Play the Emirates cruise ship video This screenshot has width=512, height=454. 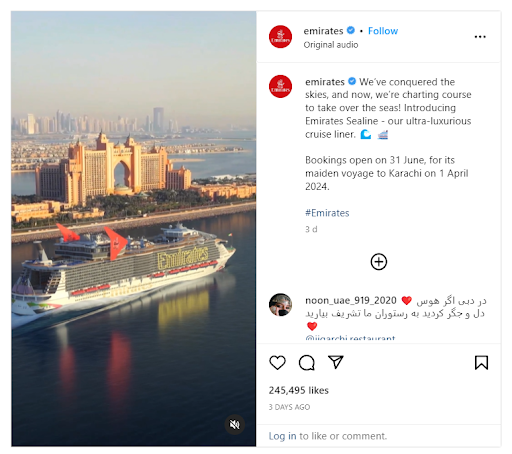134,229
